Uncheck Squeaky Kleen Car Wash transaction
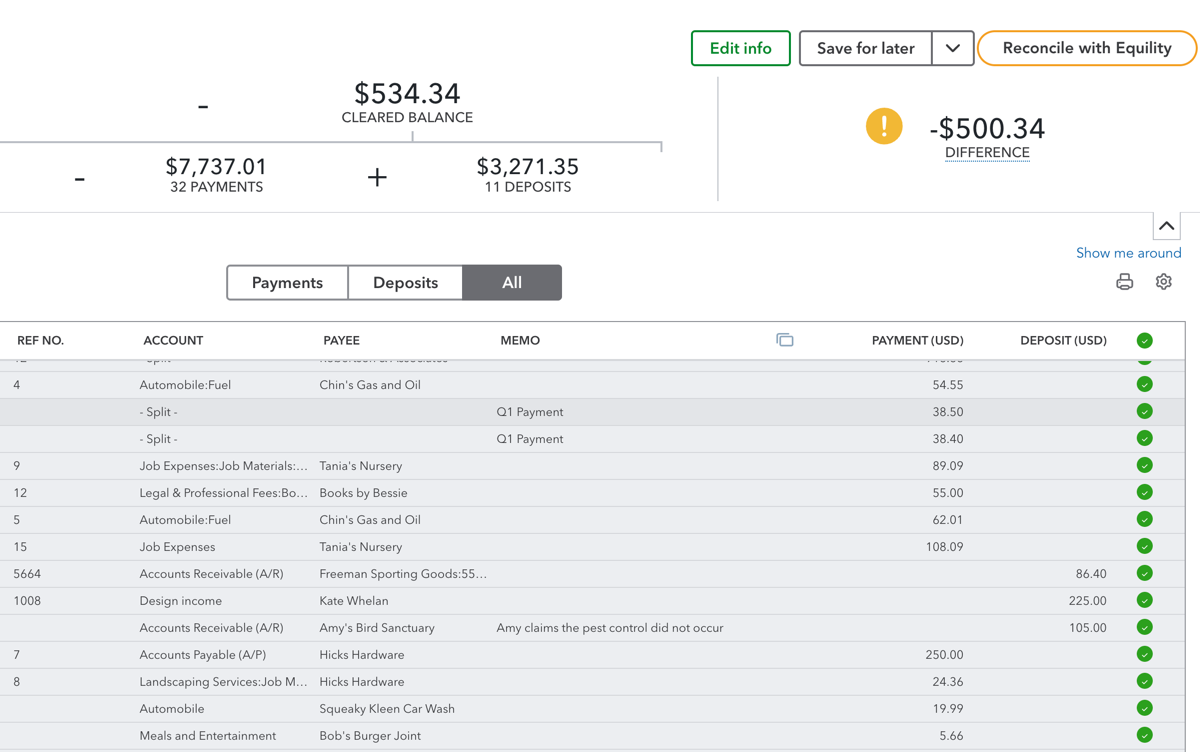1200x752 pixels. click(1144, 709)
